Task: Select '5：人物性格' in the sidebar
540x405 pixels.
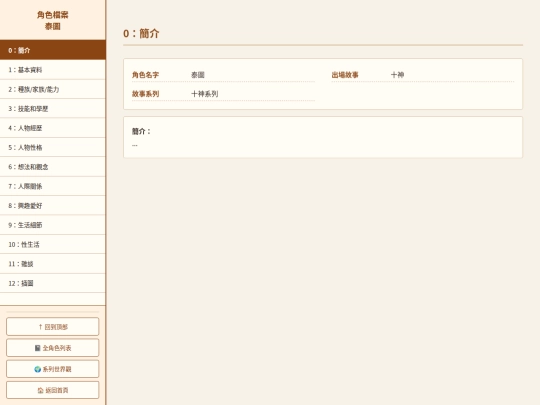Action: pyautogui.click(x=53, y=147)
